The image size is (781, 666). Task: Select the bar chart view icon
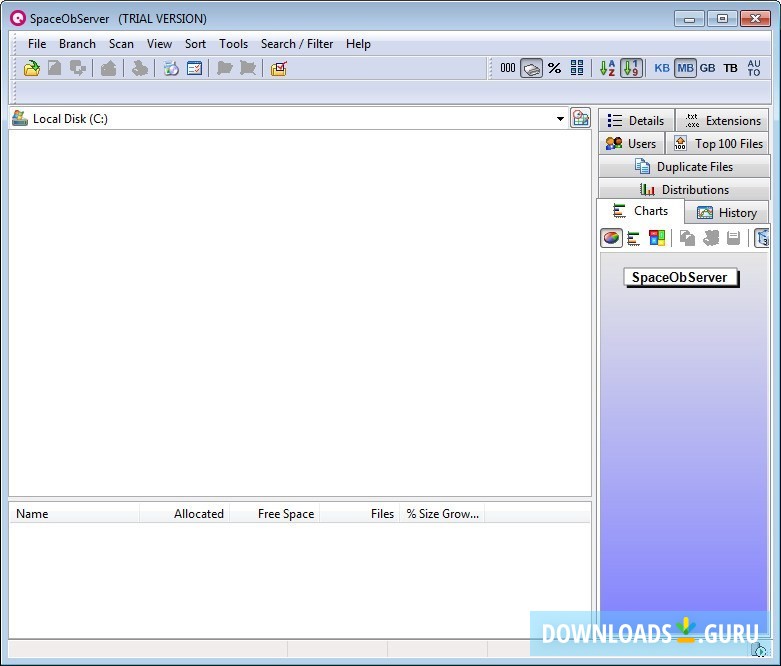click(x=634, y=238)
